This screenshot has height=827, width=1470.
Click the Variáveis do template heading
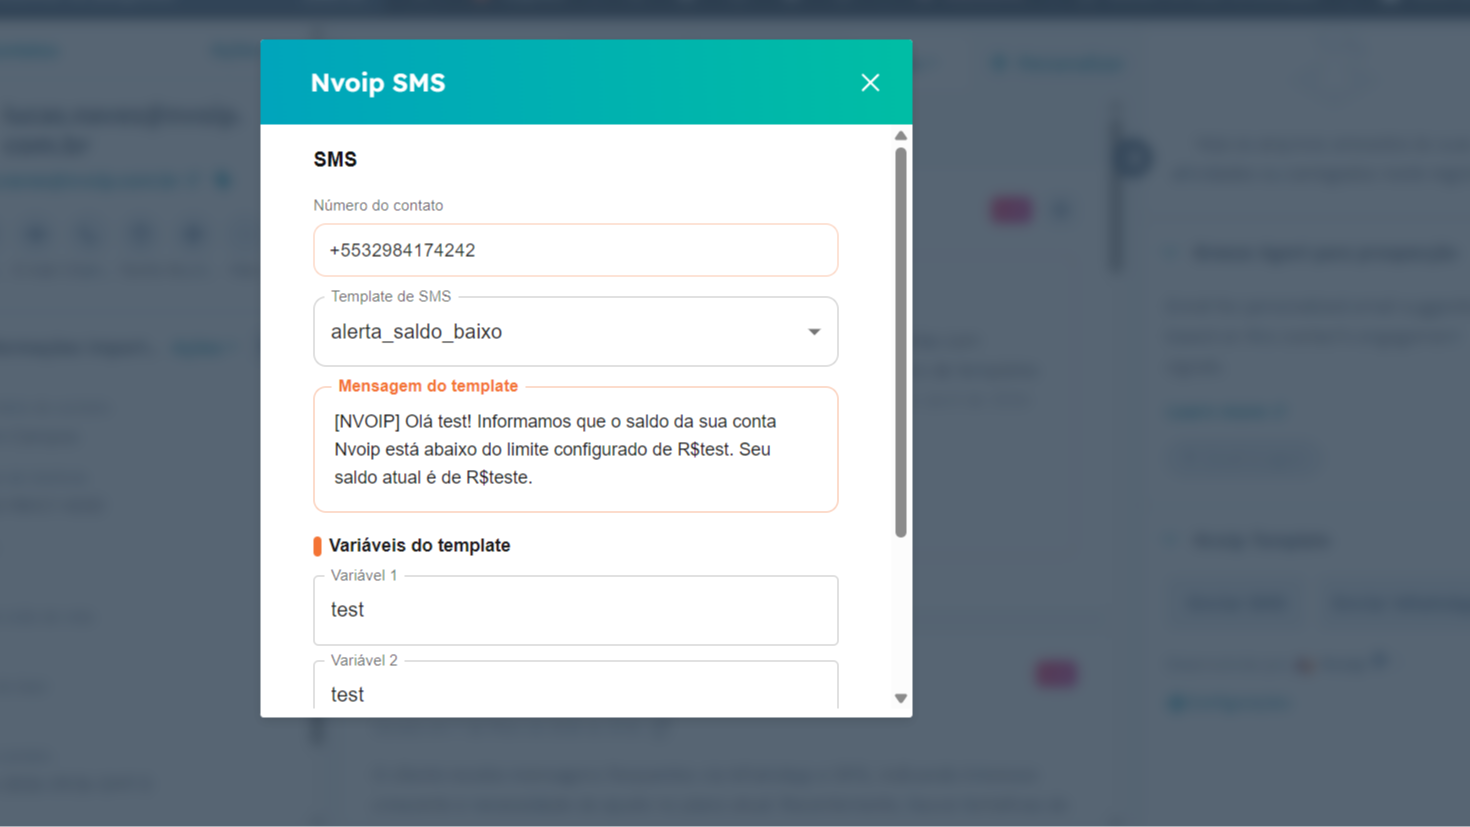419,545
